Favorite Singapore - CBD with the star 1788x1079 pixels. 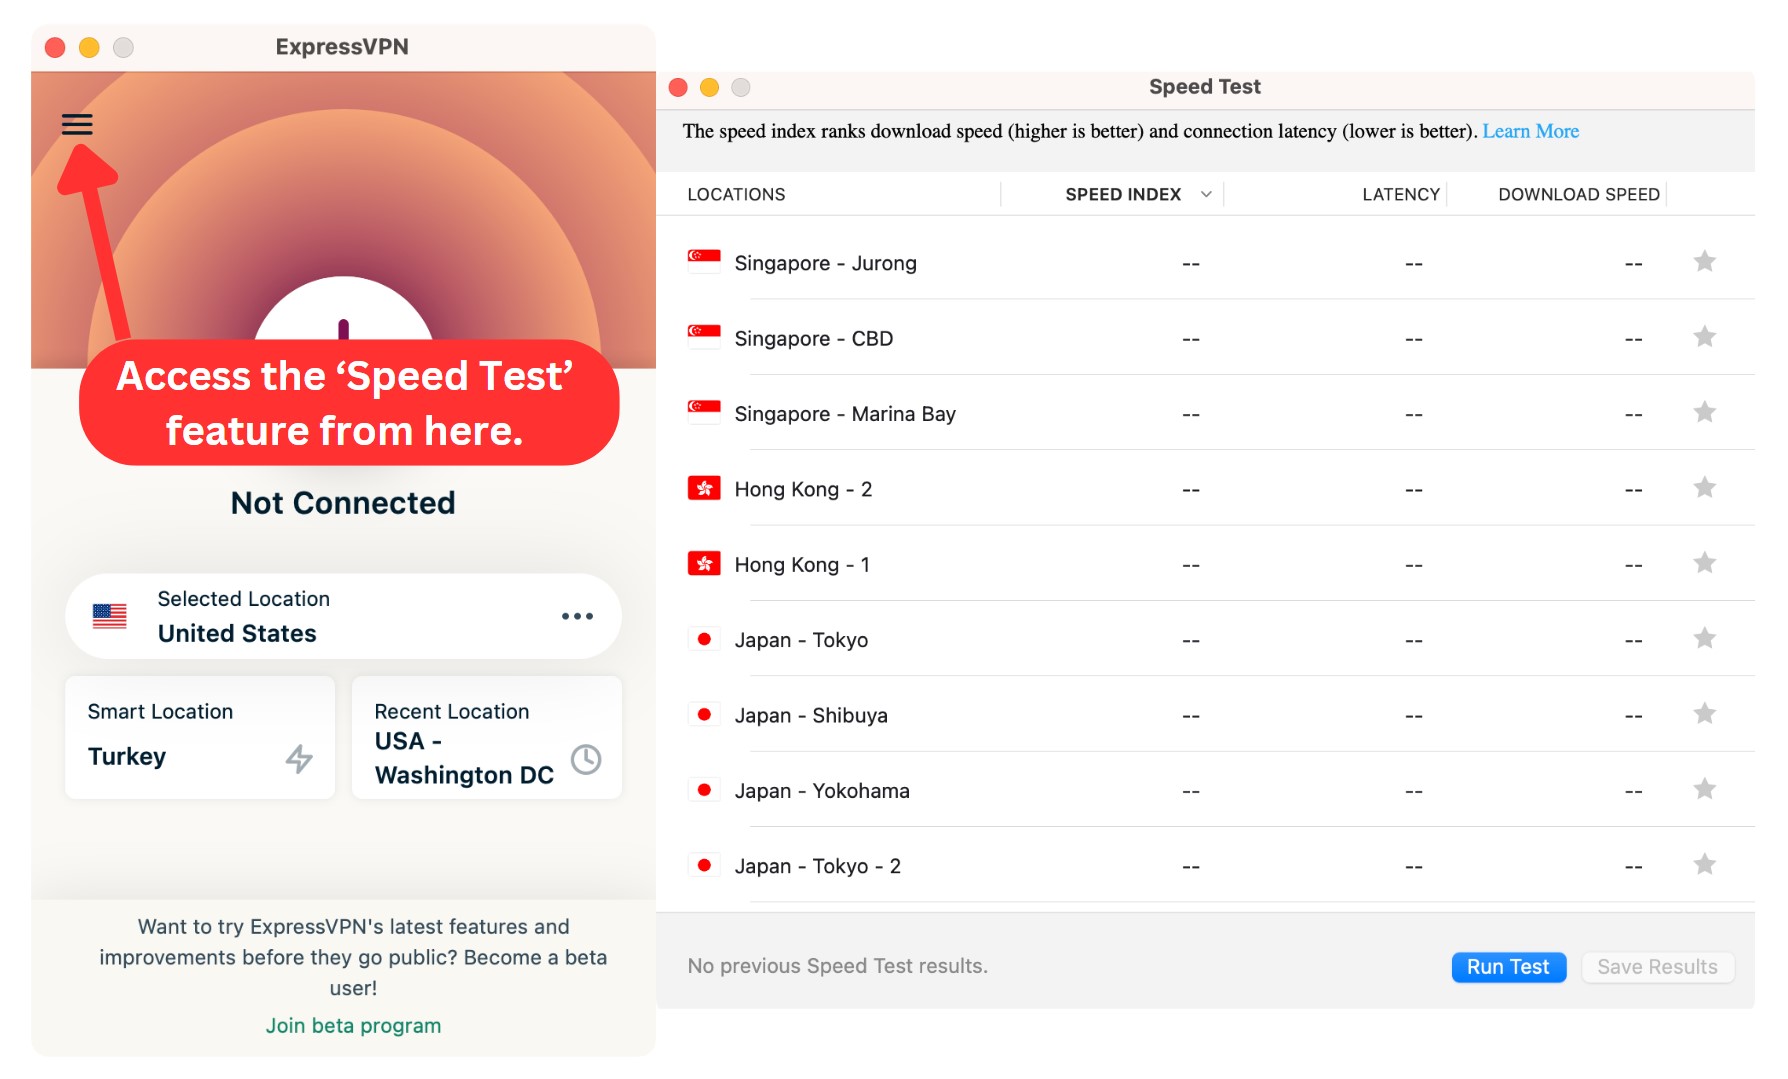[x=1705, y=337]
